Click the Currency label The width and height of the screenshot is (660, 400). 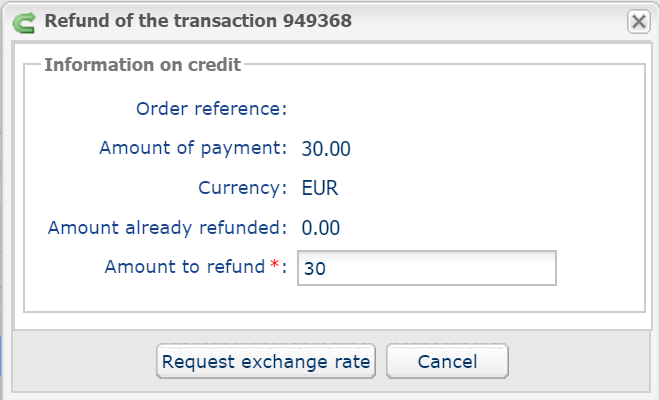coord(242,188)
